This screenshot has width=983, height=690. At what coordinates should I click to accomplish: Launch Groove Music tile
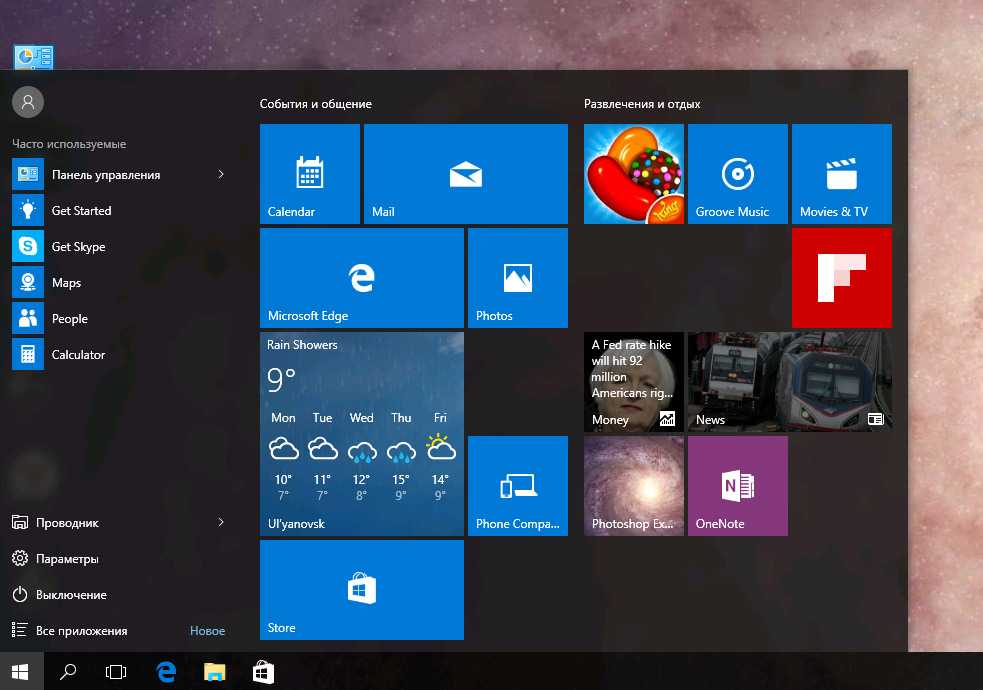tap(737, 174)
